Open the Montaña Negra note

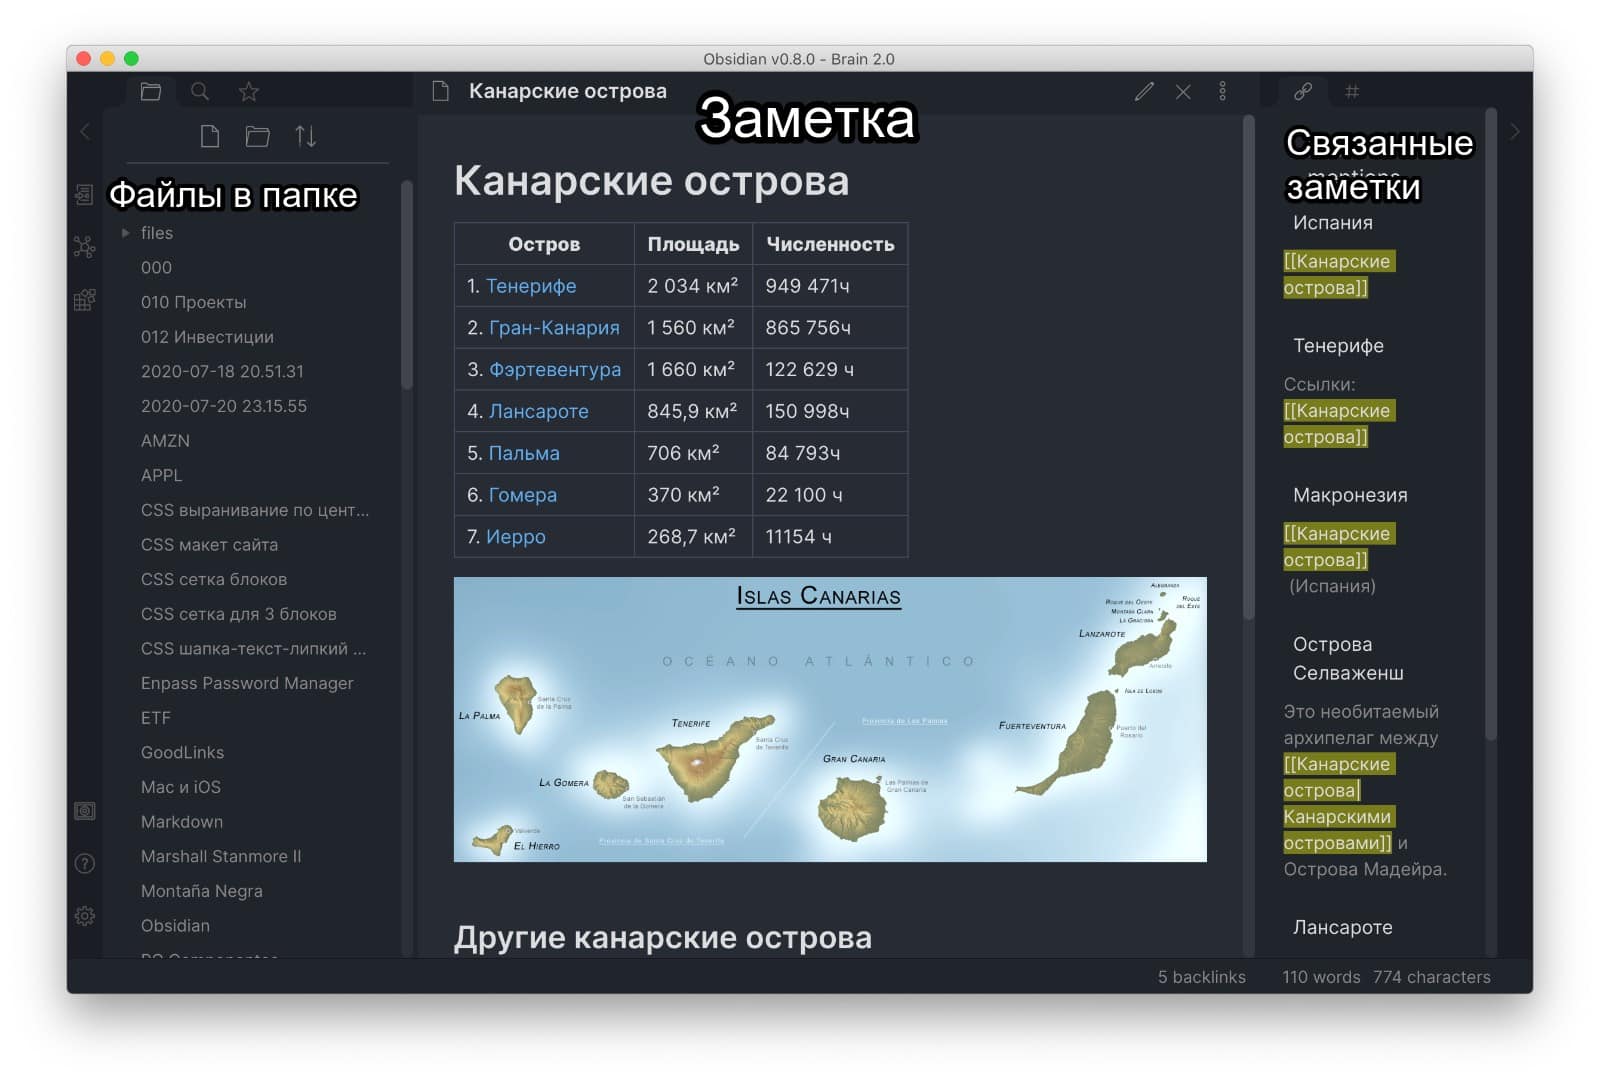202,891
